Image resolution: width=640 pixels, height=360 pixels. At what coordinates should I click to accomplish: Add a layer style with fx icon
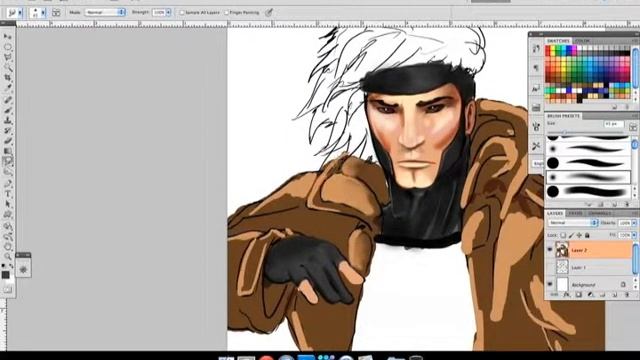(567, 295)
